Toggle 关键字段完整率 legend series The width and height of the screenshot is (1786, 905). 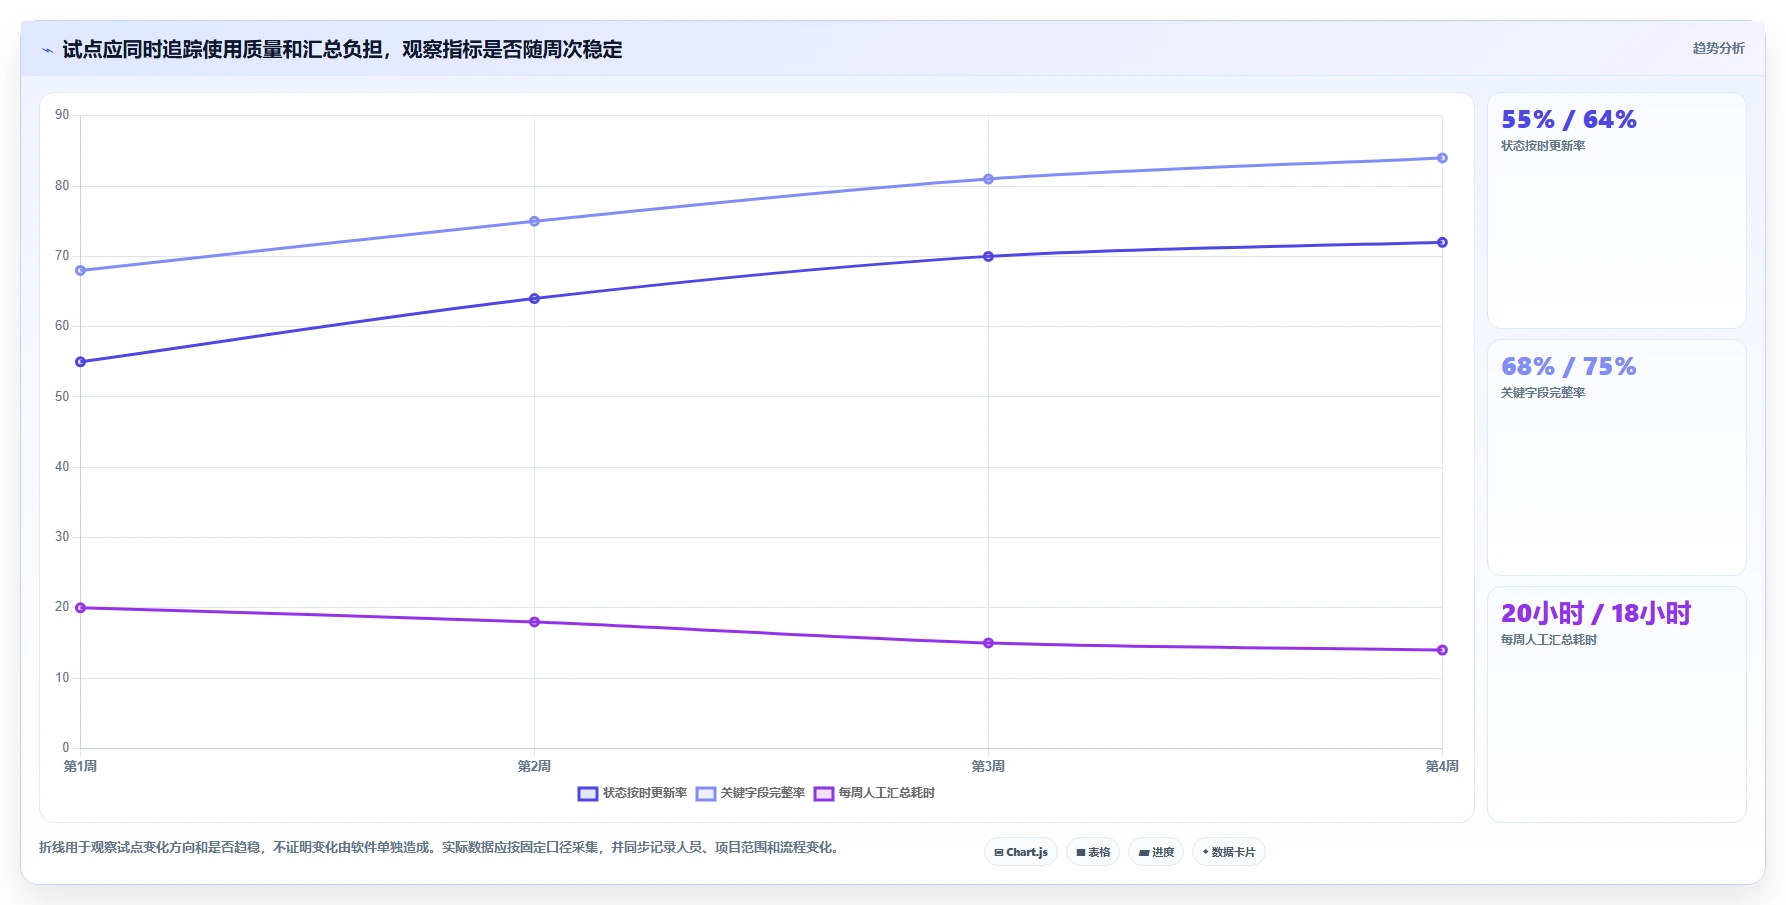tap(751, 793)
